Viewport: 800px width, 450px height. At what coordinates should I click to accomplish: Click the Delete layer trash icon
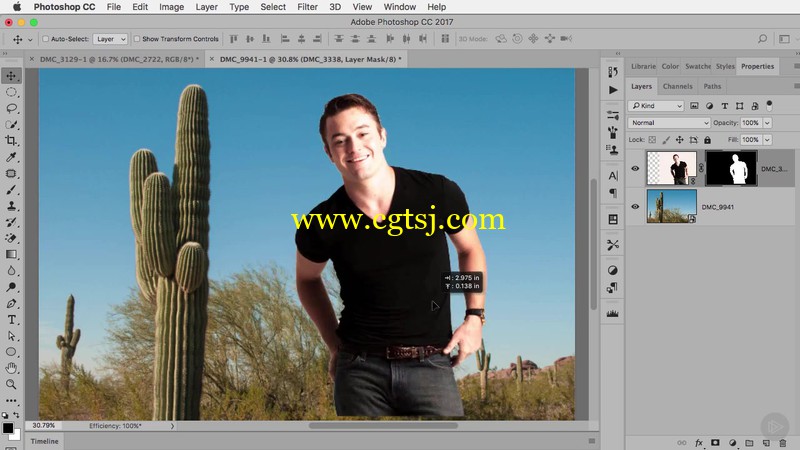coord(783,443)
